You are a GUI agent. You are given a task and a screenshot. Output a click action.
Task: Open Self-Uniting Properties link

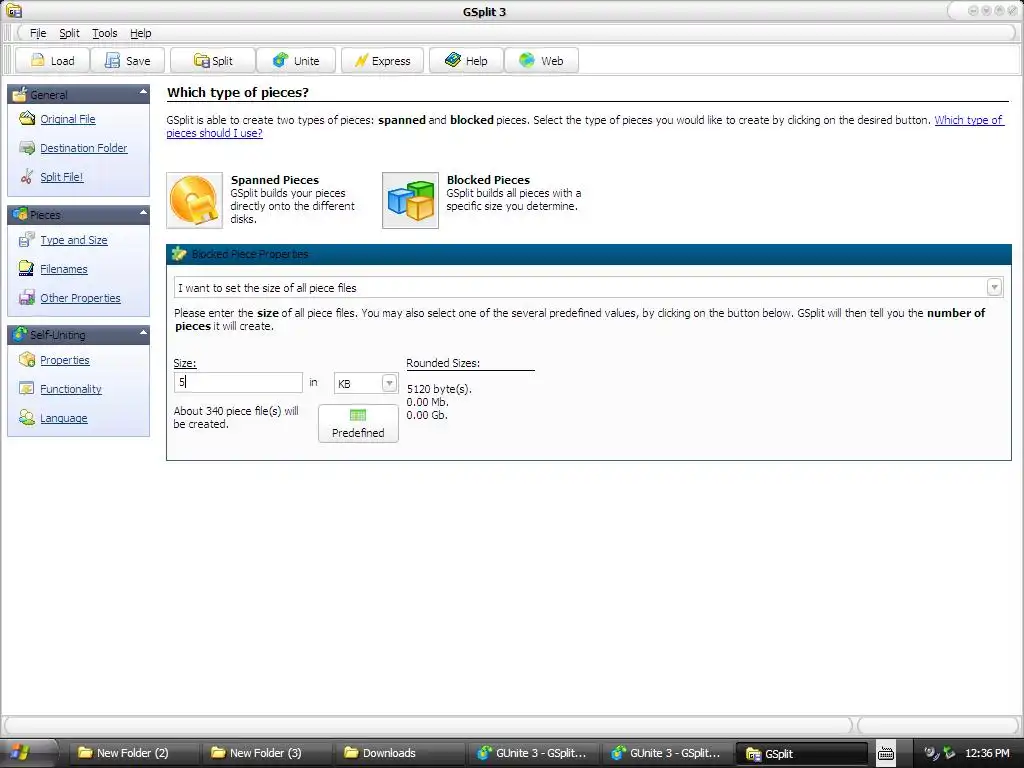pyautogui.click(x=65, y=360)
